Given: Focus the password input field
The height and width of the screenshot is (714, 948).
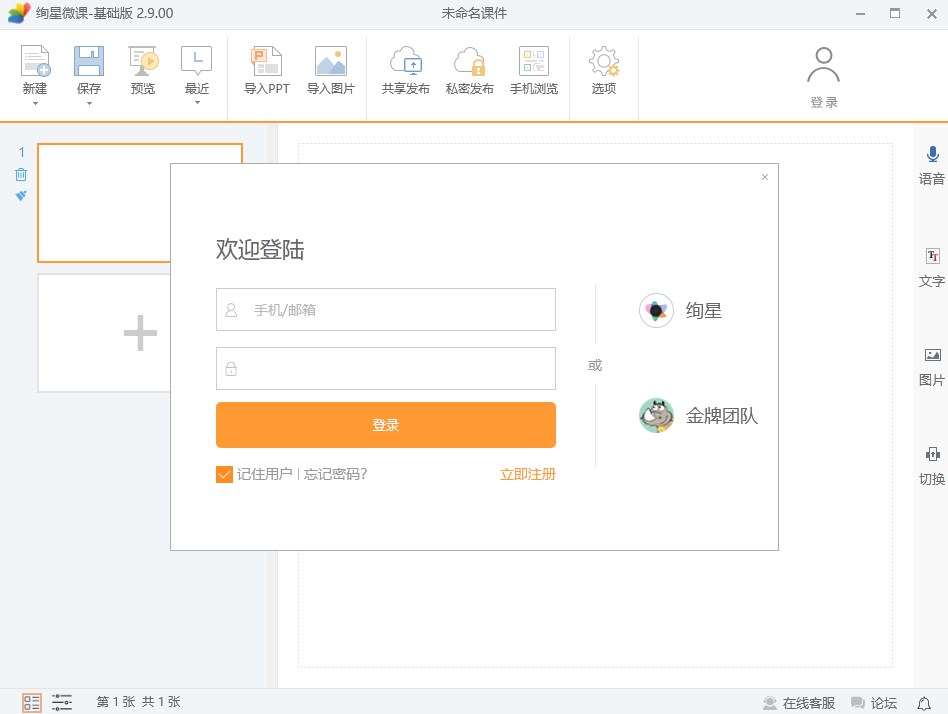Looking at the screenshot, I should (386, 368).
